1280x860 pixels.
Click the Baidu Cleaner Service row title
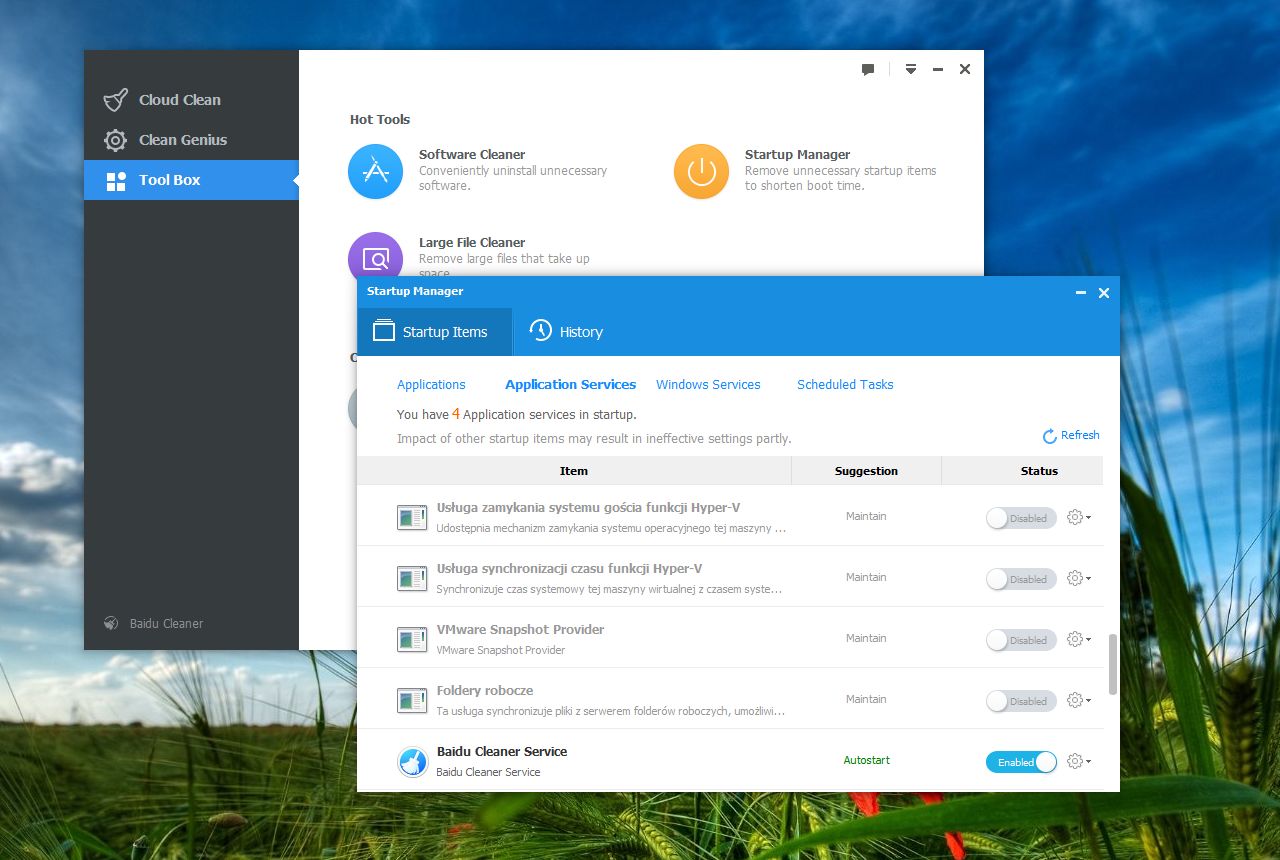(502, 752)
